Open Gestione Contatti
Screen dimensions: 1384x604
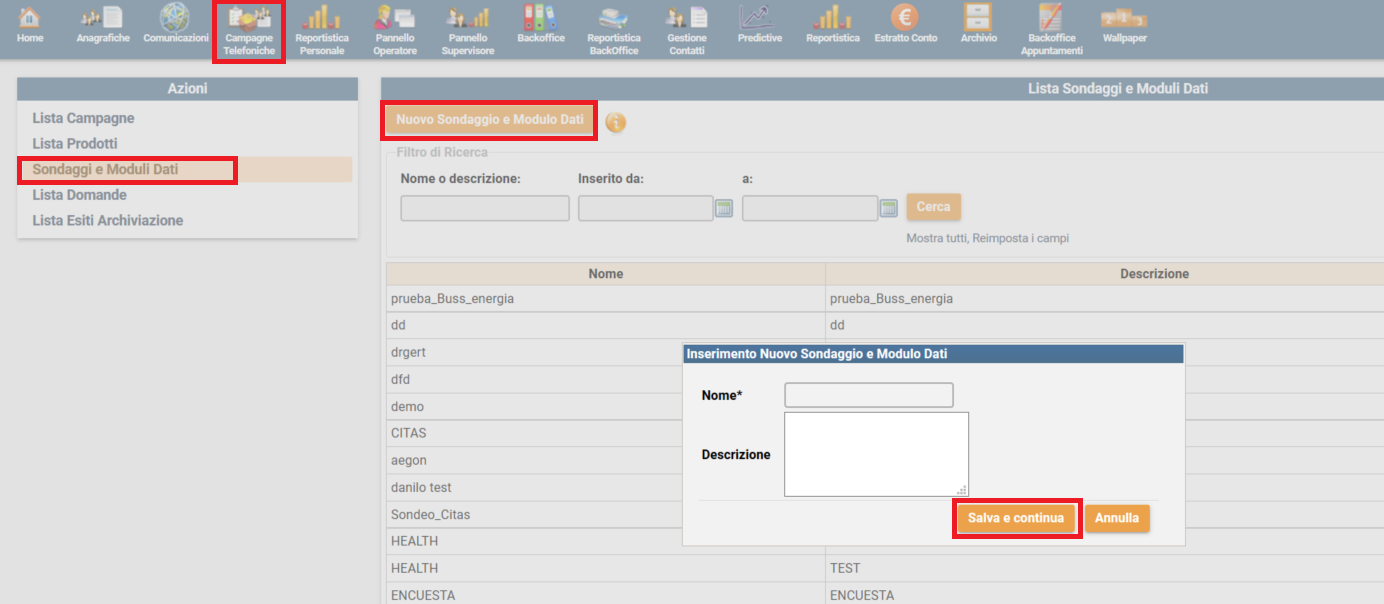point(687,31)
